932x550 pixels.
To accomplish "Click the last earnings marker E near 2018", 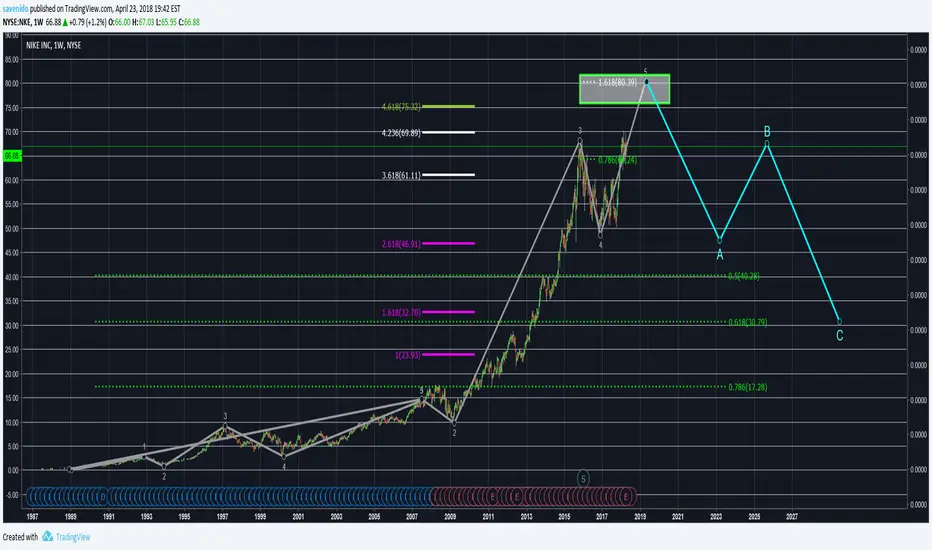I will click(625, 496).
